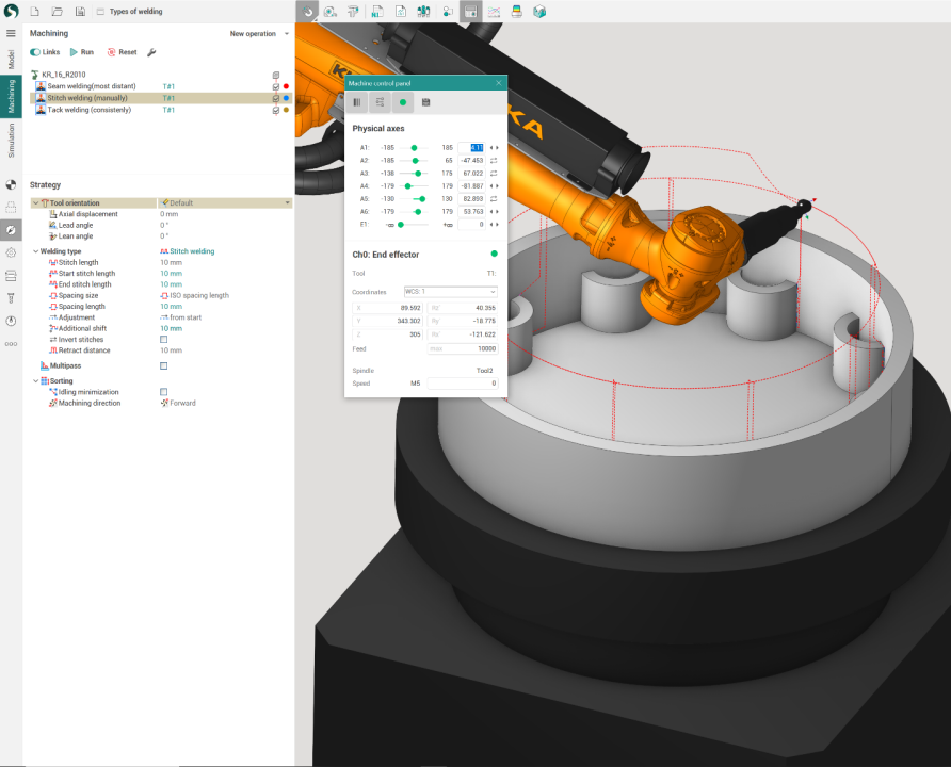Open the New operation dropdown
The width and height of the screenshot is (951, 768).
(258, 34)
